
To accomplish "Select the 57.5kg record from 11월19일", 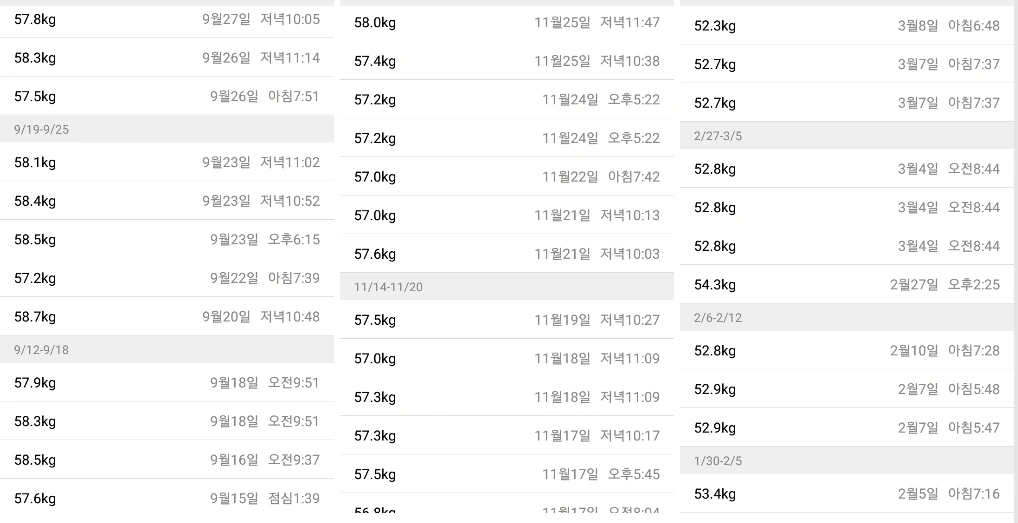I will coord(507,320).
